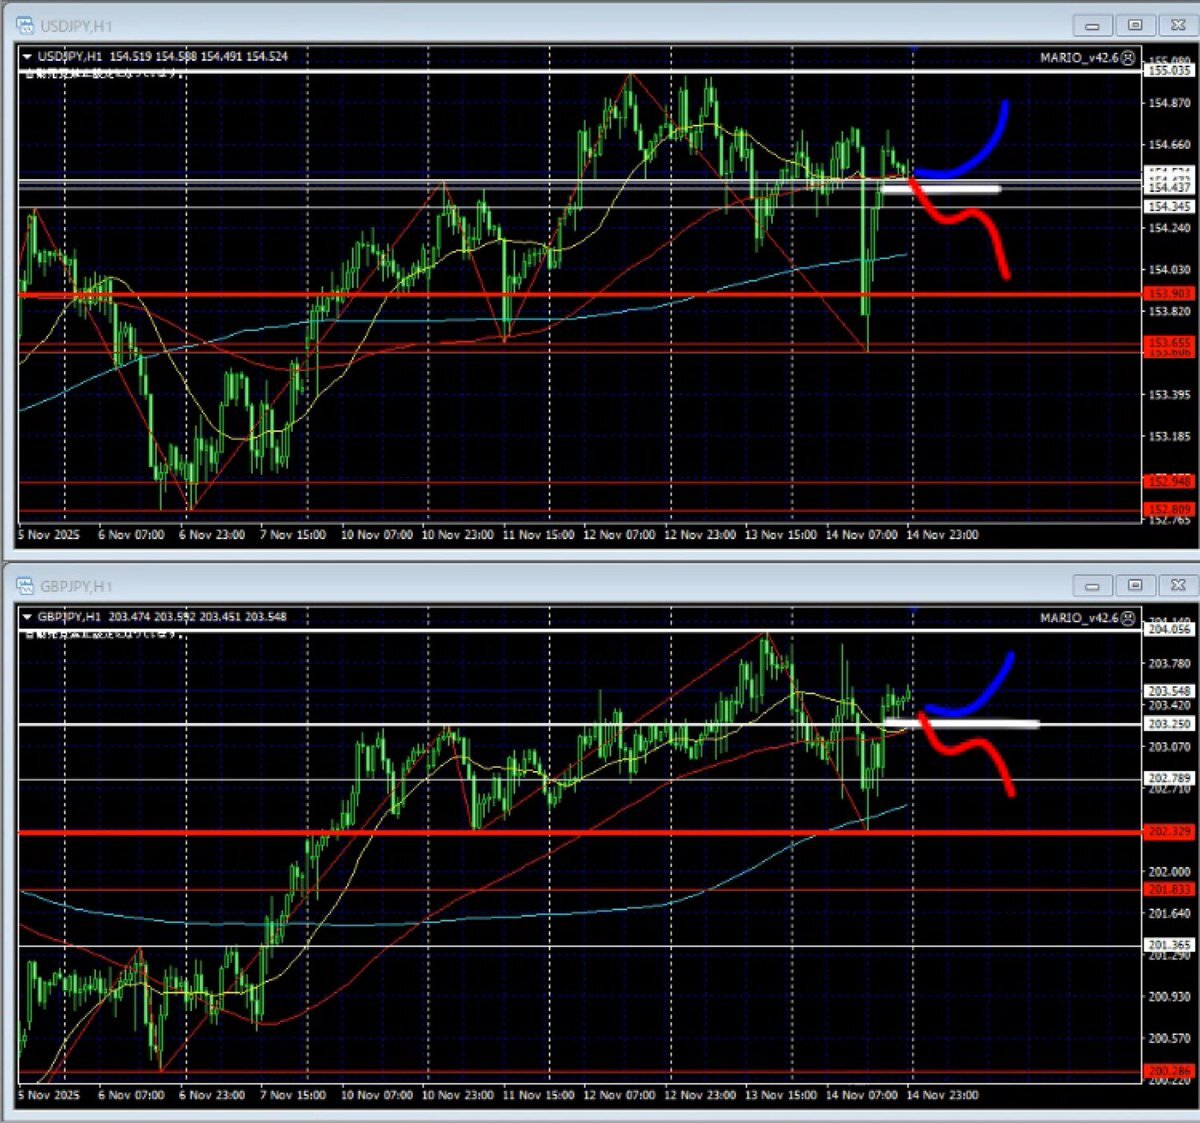
Task: Click the USDJPY,H1 window title chart icon
Action: [25, 25]
